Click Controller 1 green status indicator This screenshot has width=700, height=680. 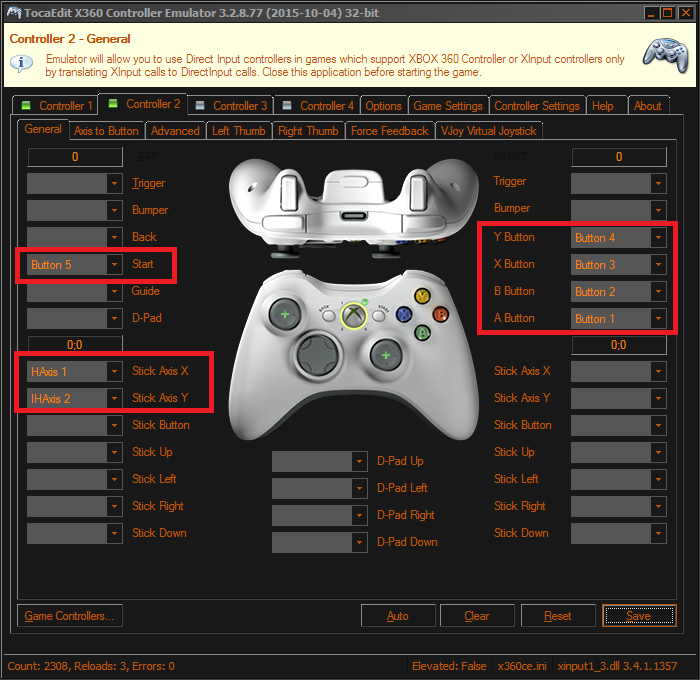[26, 105]
